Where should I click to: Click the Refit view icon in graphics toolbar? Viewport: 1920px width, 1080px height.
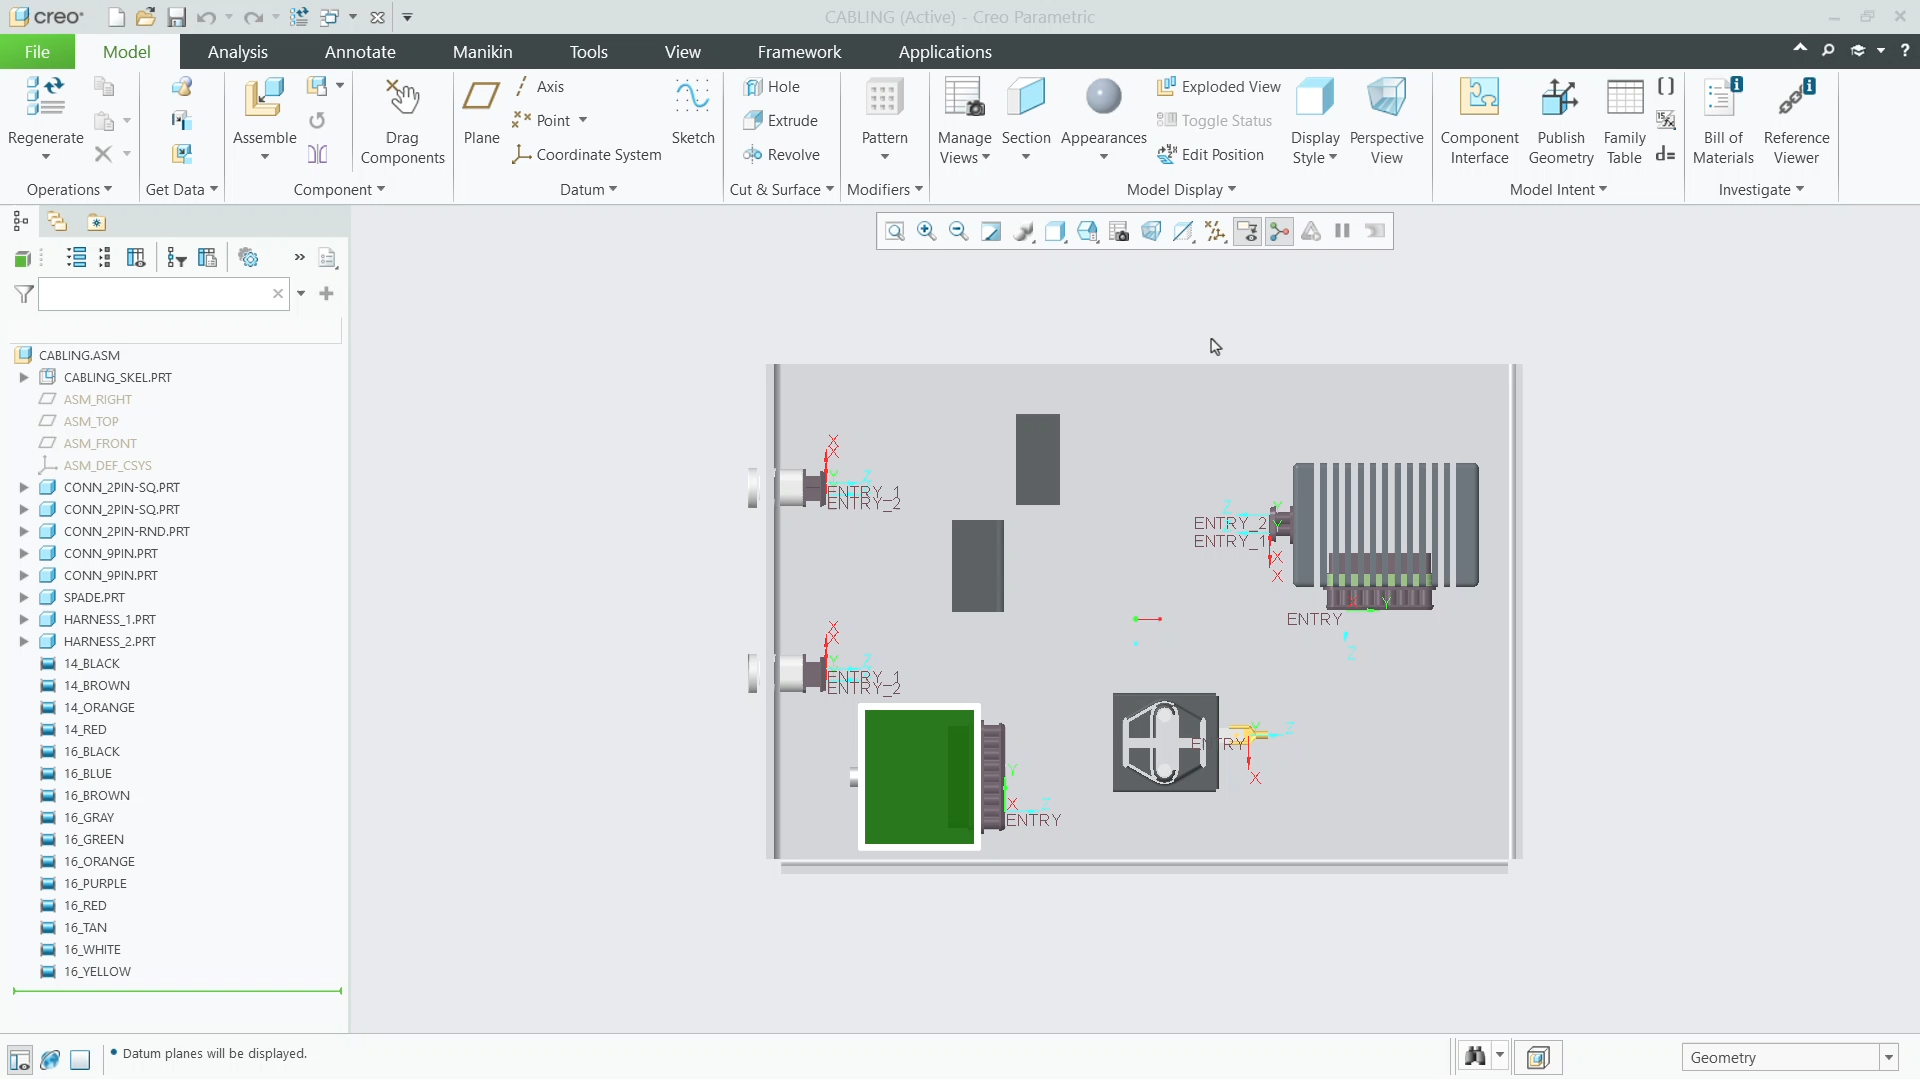(895, 232)
